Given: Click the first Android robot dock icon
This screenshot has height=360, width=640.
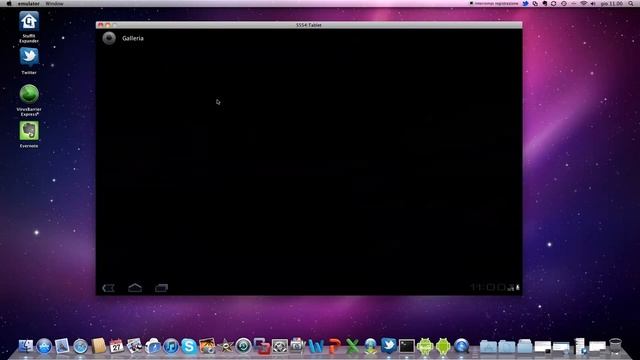Looking at the screenshot, I should coord(425,347).
